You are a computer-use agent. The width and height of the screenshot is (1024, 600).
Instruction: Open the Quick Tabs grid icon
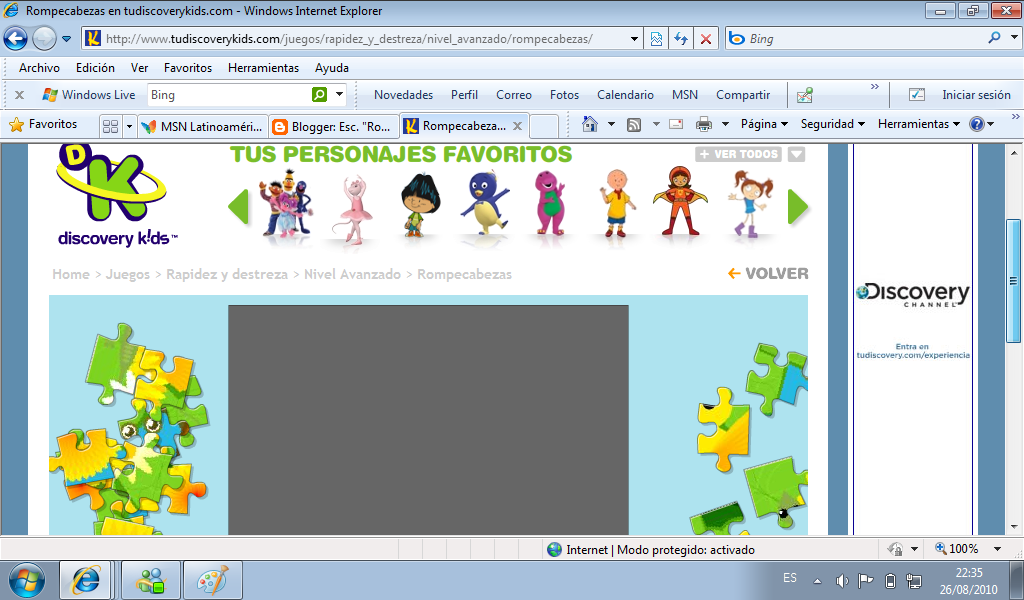click(x=110, y=125)
